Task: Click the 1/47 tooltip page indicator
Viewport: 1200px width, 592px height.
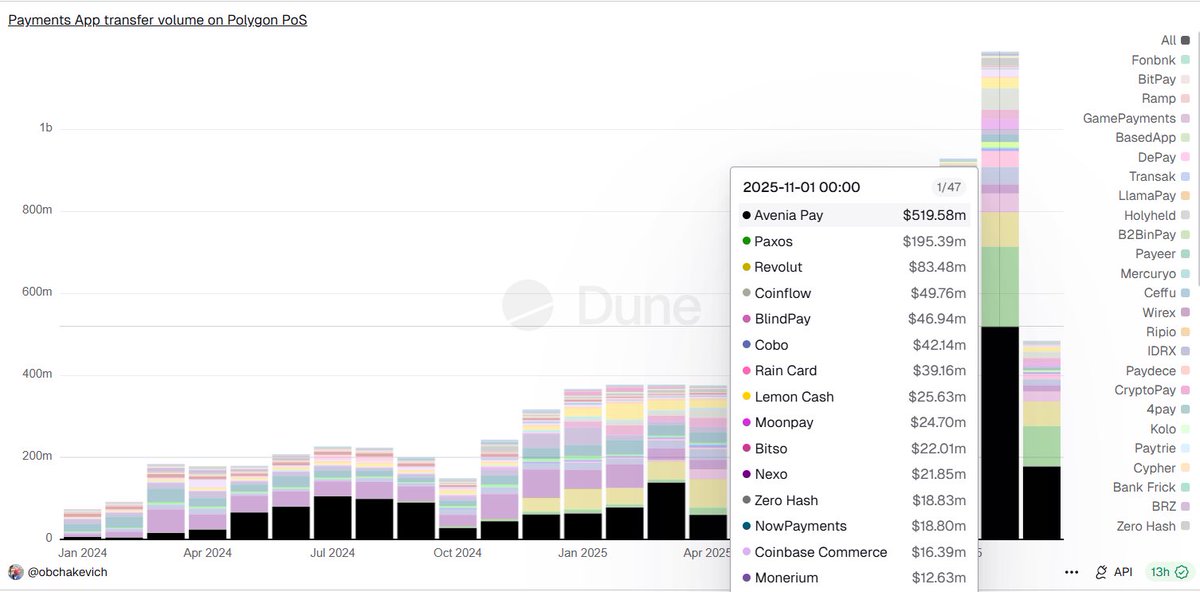Action: (x=946, y=187)
